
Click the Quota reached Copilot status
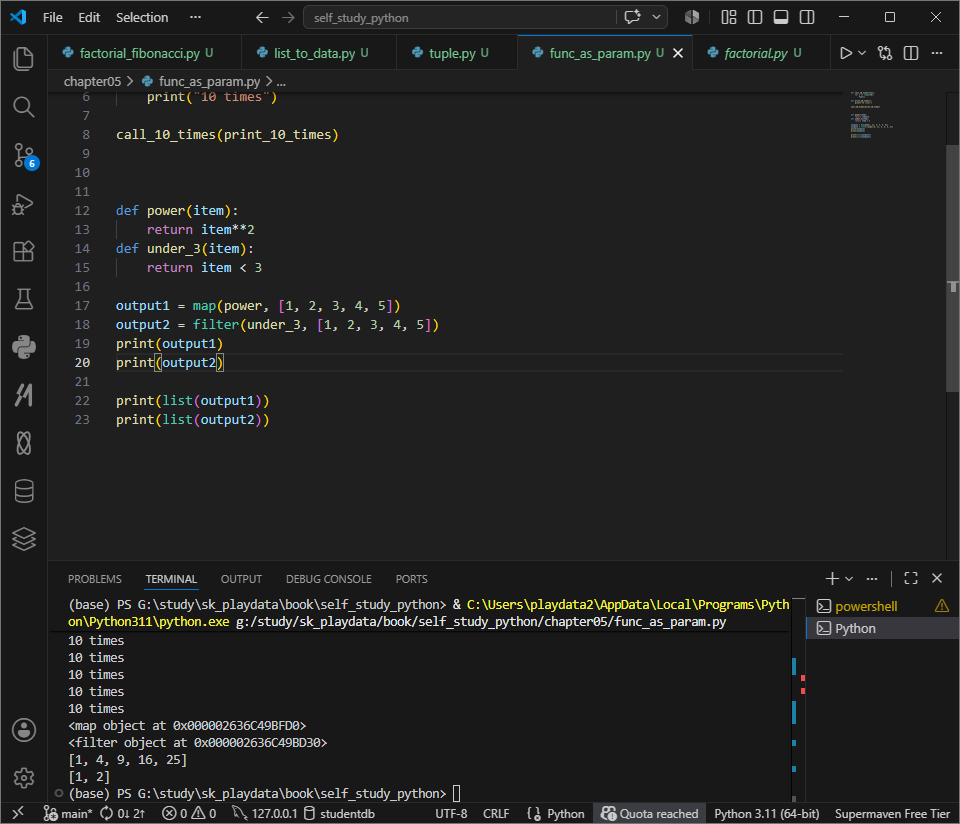[x=650, y=813]
